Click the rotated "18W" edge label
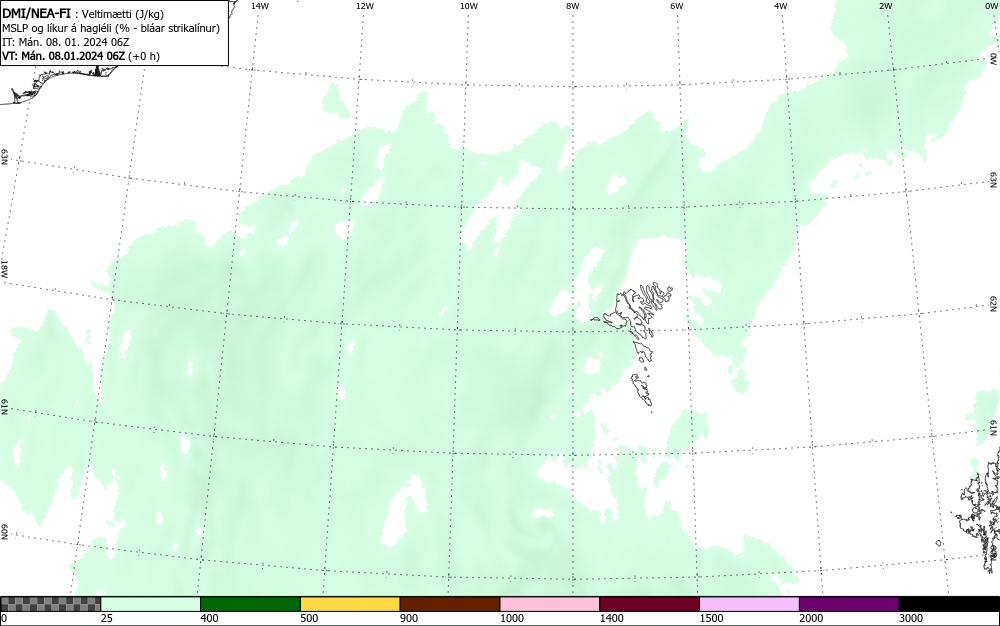 (4, 268)
